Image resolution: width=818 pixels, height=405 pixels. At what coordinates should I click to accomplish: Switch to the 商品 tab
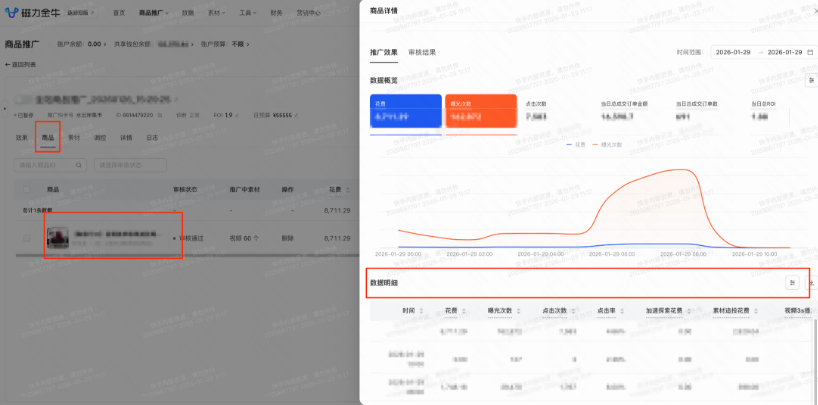coord(47,138)
